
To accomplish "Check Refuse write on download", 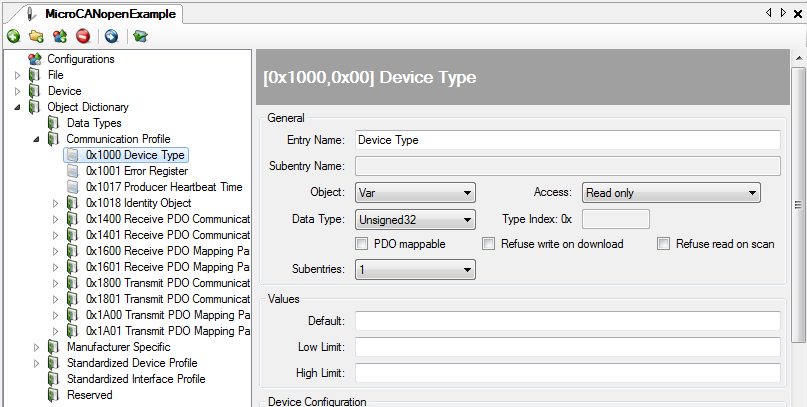I will pos(489,244).
